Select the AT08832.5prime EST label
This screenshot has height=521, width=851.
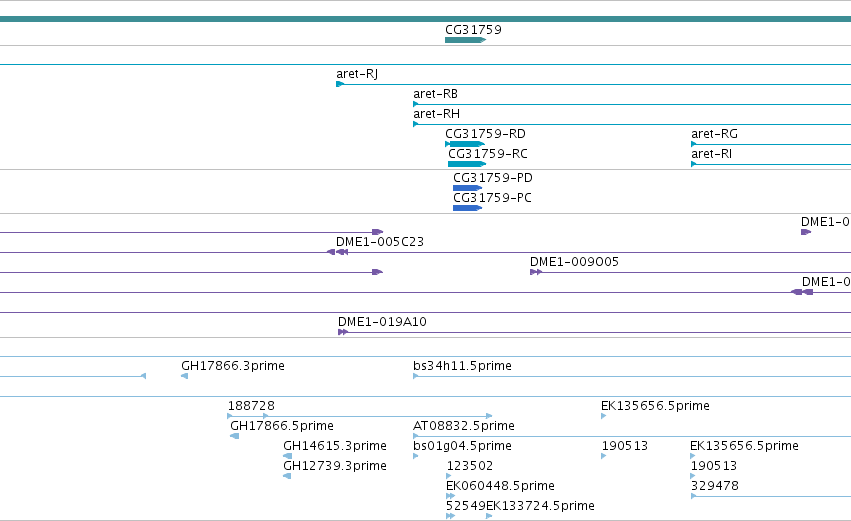pos(463,425)
